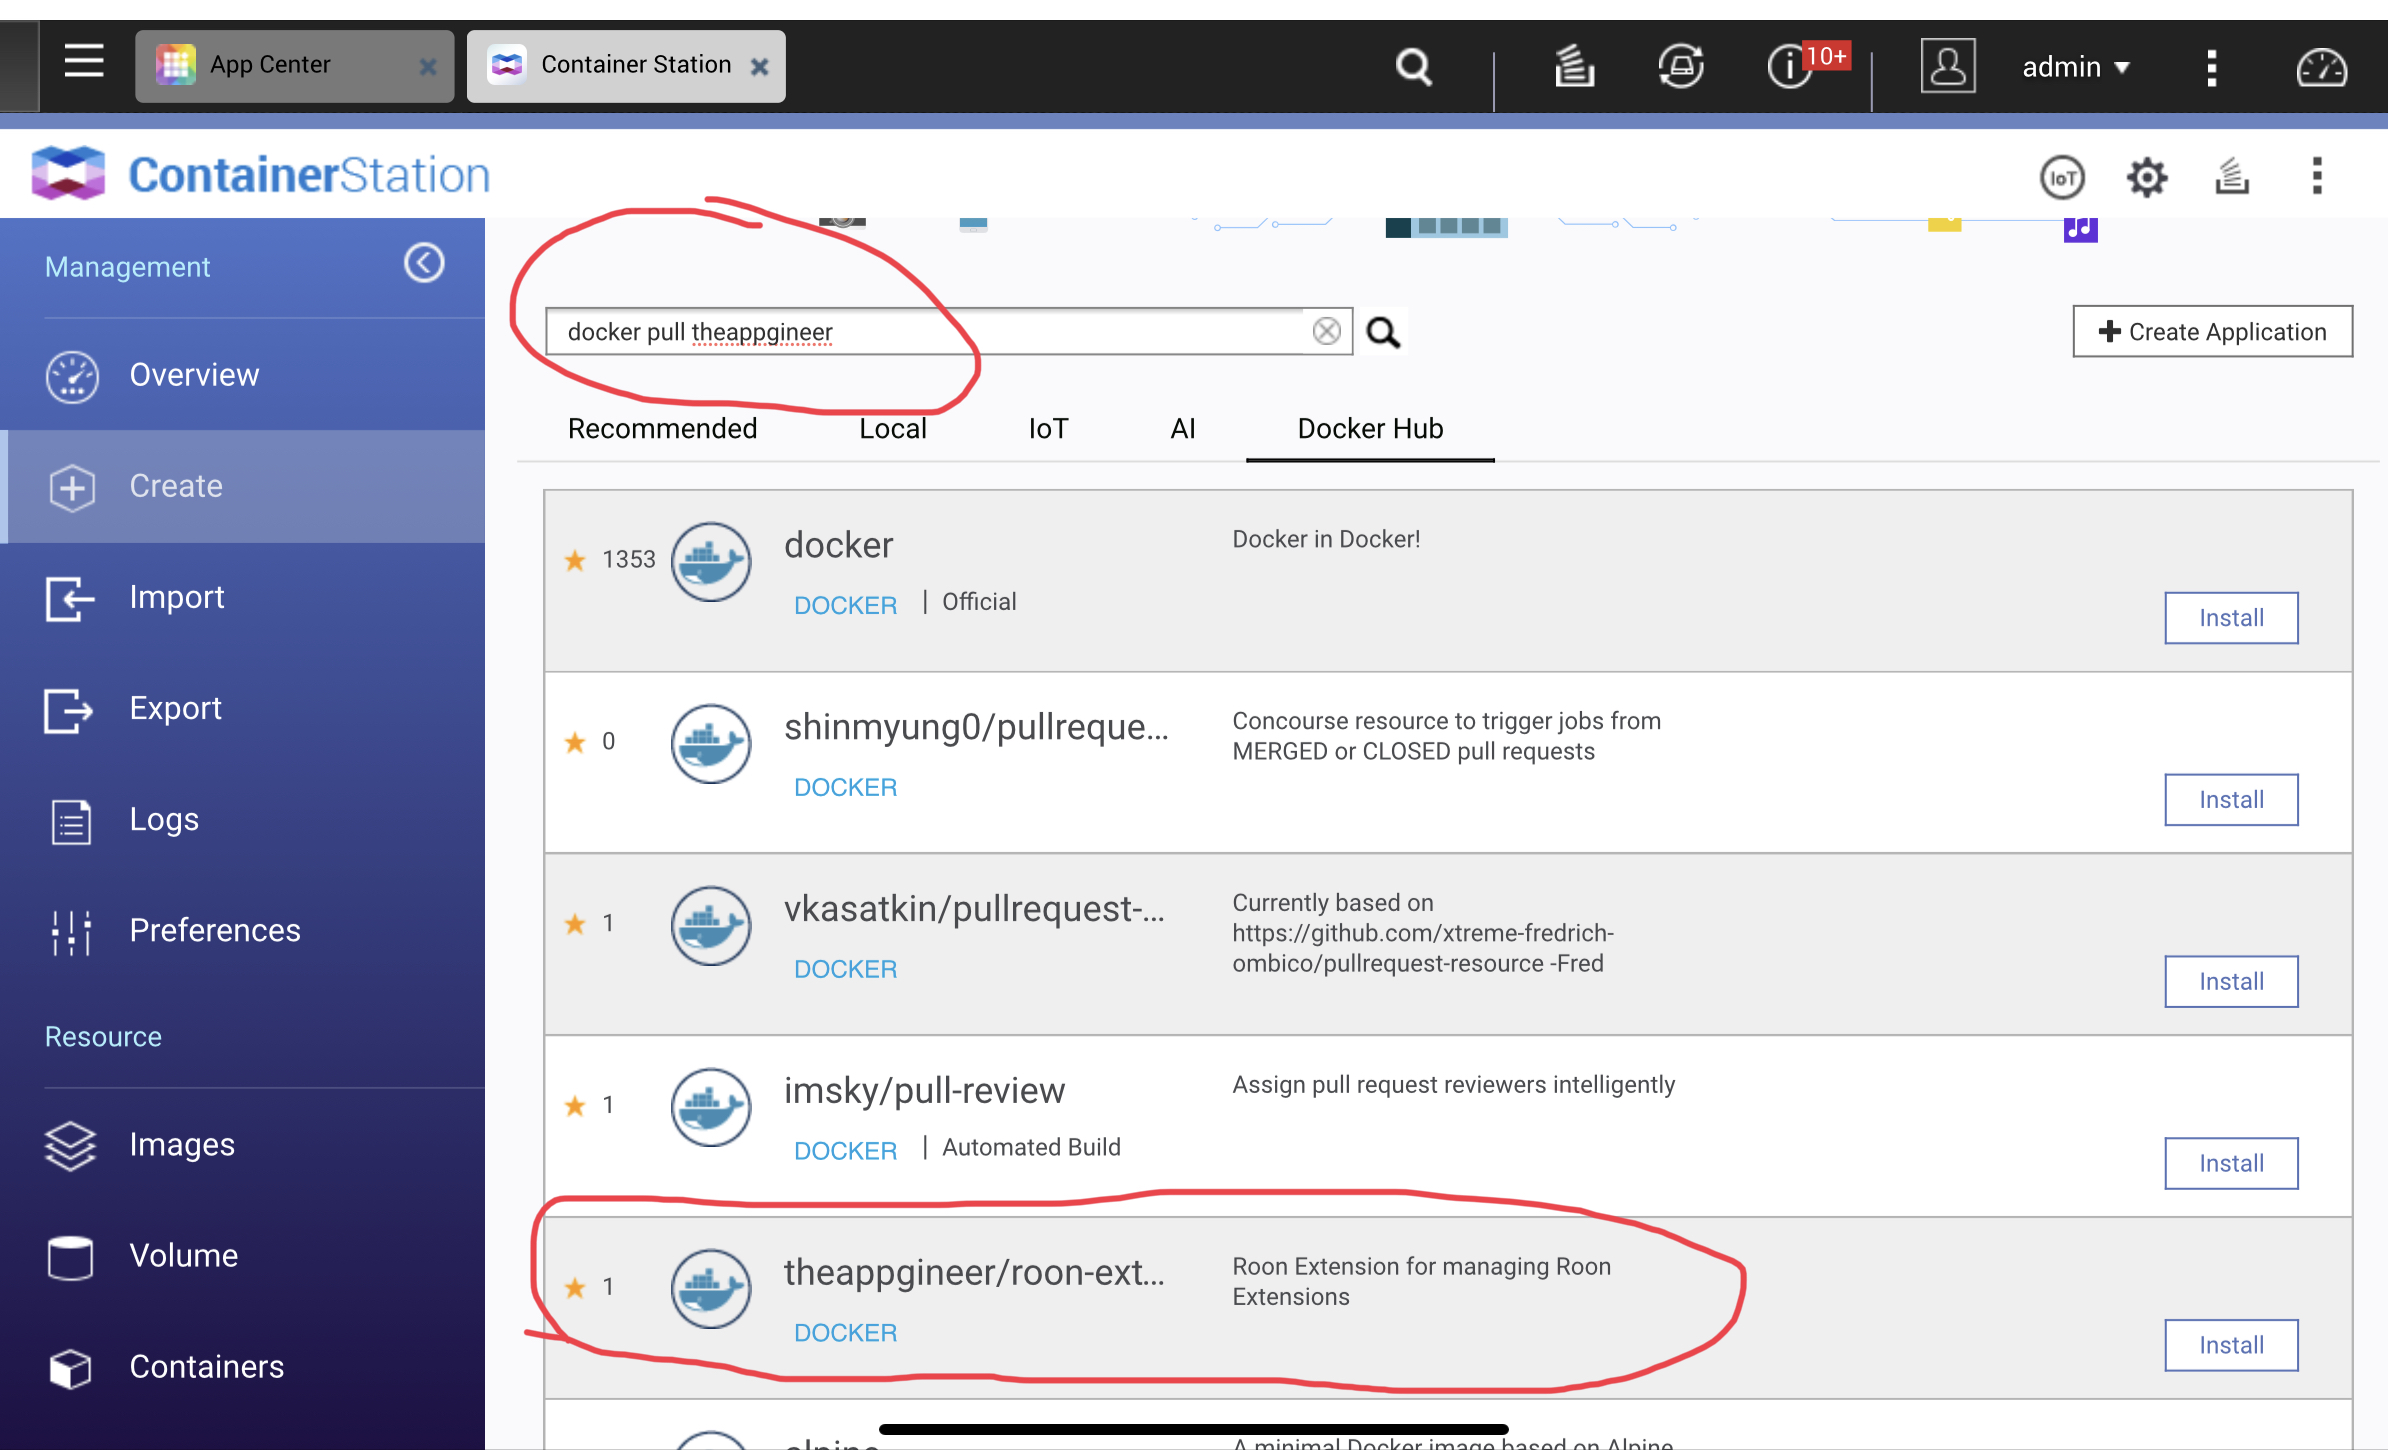Open Preferences in the sidebar
Screen dimensions: 2388x1450
tap(242, 930)
